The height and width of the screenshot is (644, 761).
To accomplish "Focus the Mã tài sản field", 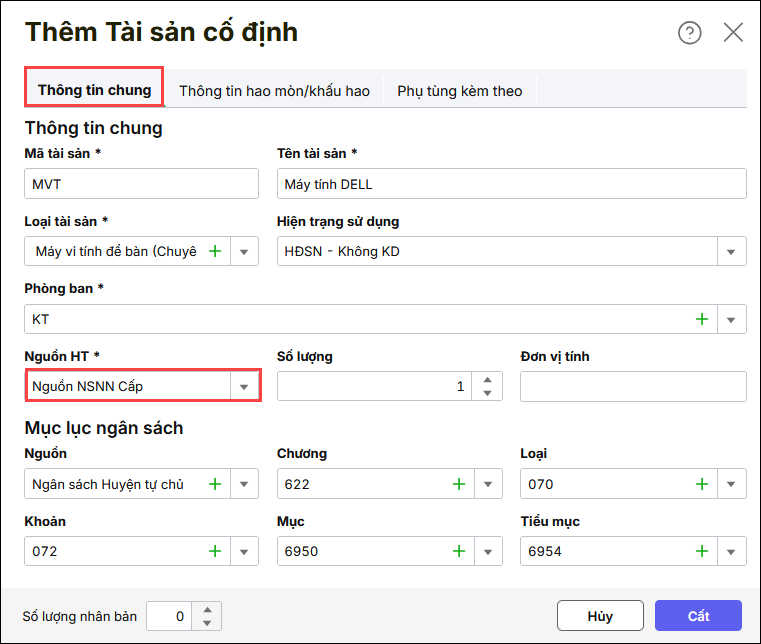I will [141, 184].
